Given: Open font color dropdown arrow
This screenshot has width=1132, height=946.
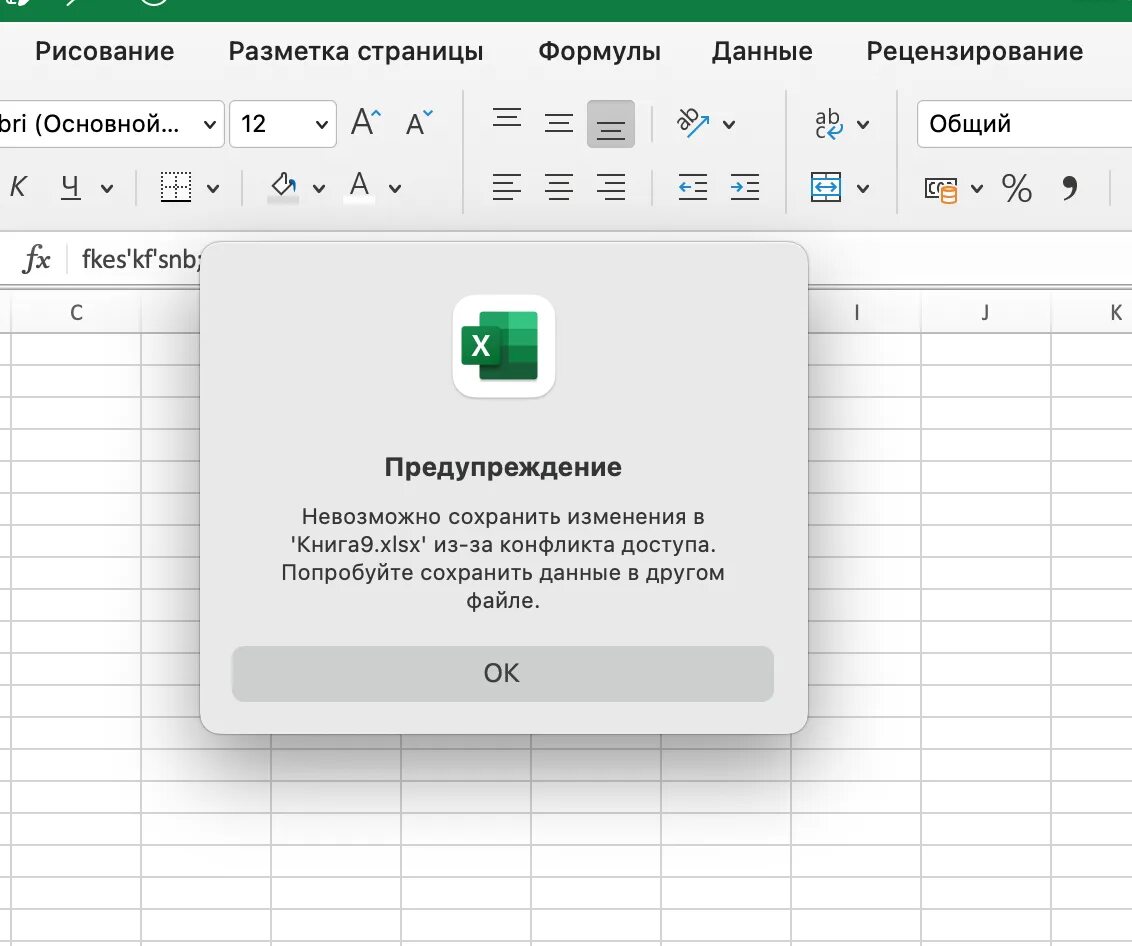Looking at the screenshot, I should 395,188.
